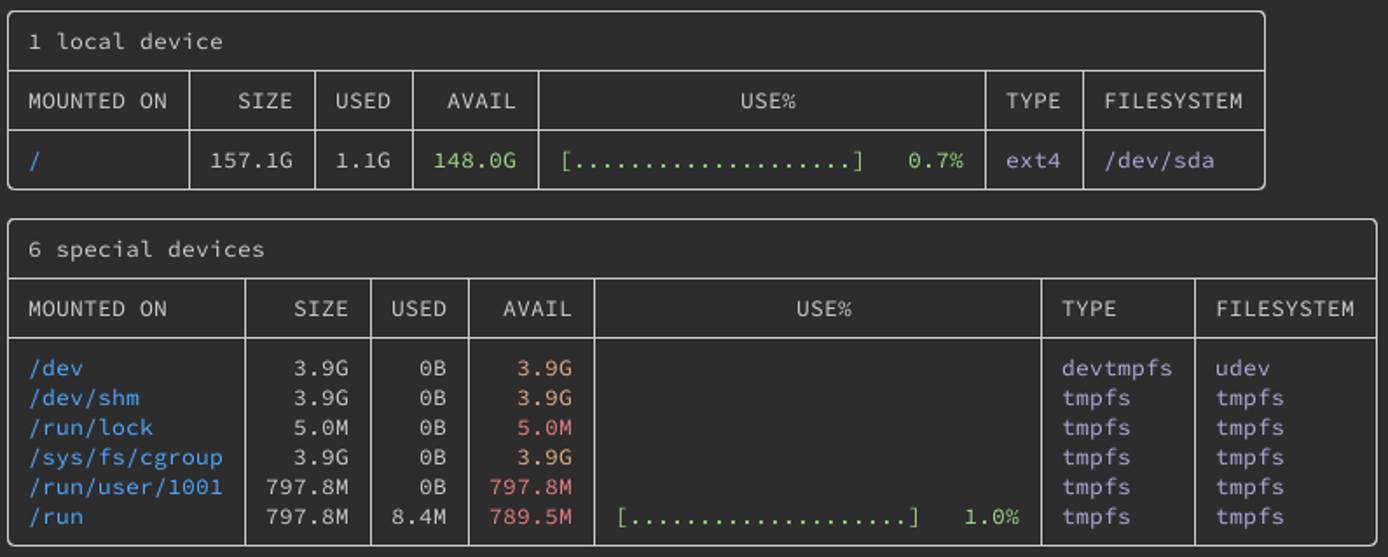
Task: Click the udev filesystem entry
Action: click(x=1242, y=369)
